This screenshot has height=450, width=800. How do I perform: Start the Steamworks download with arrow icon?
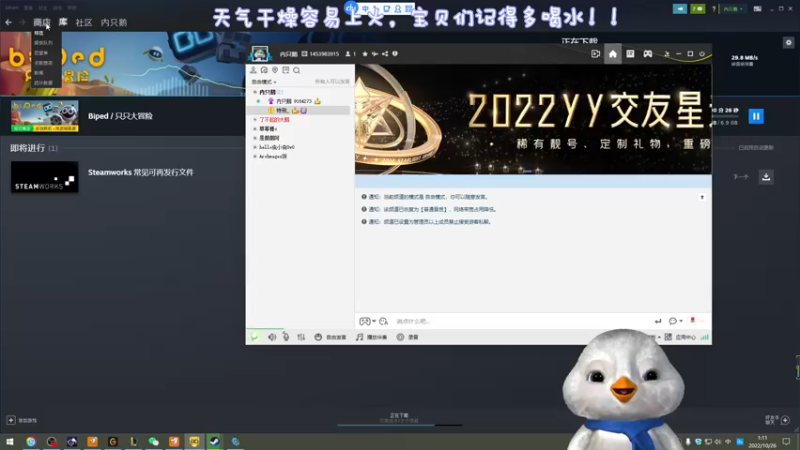(766, 177)
